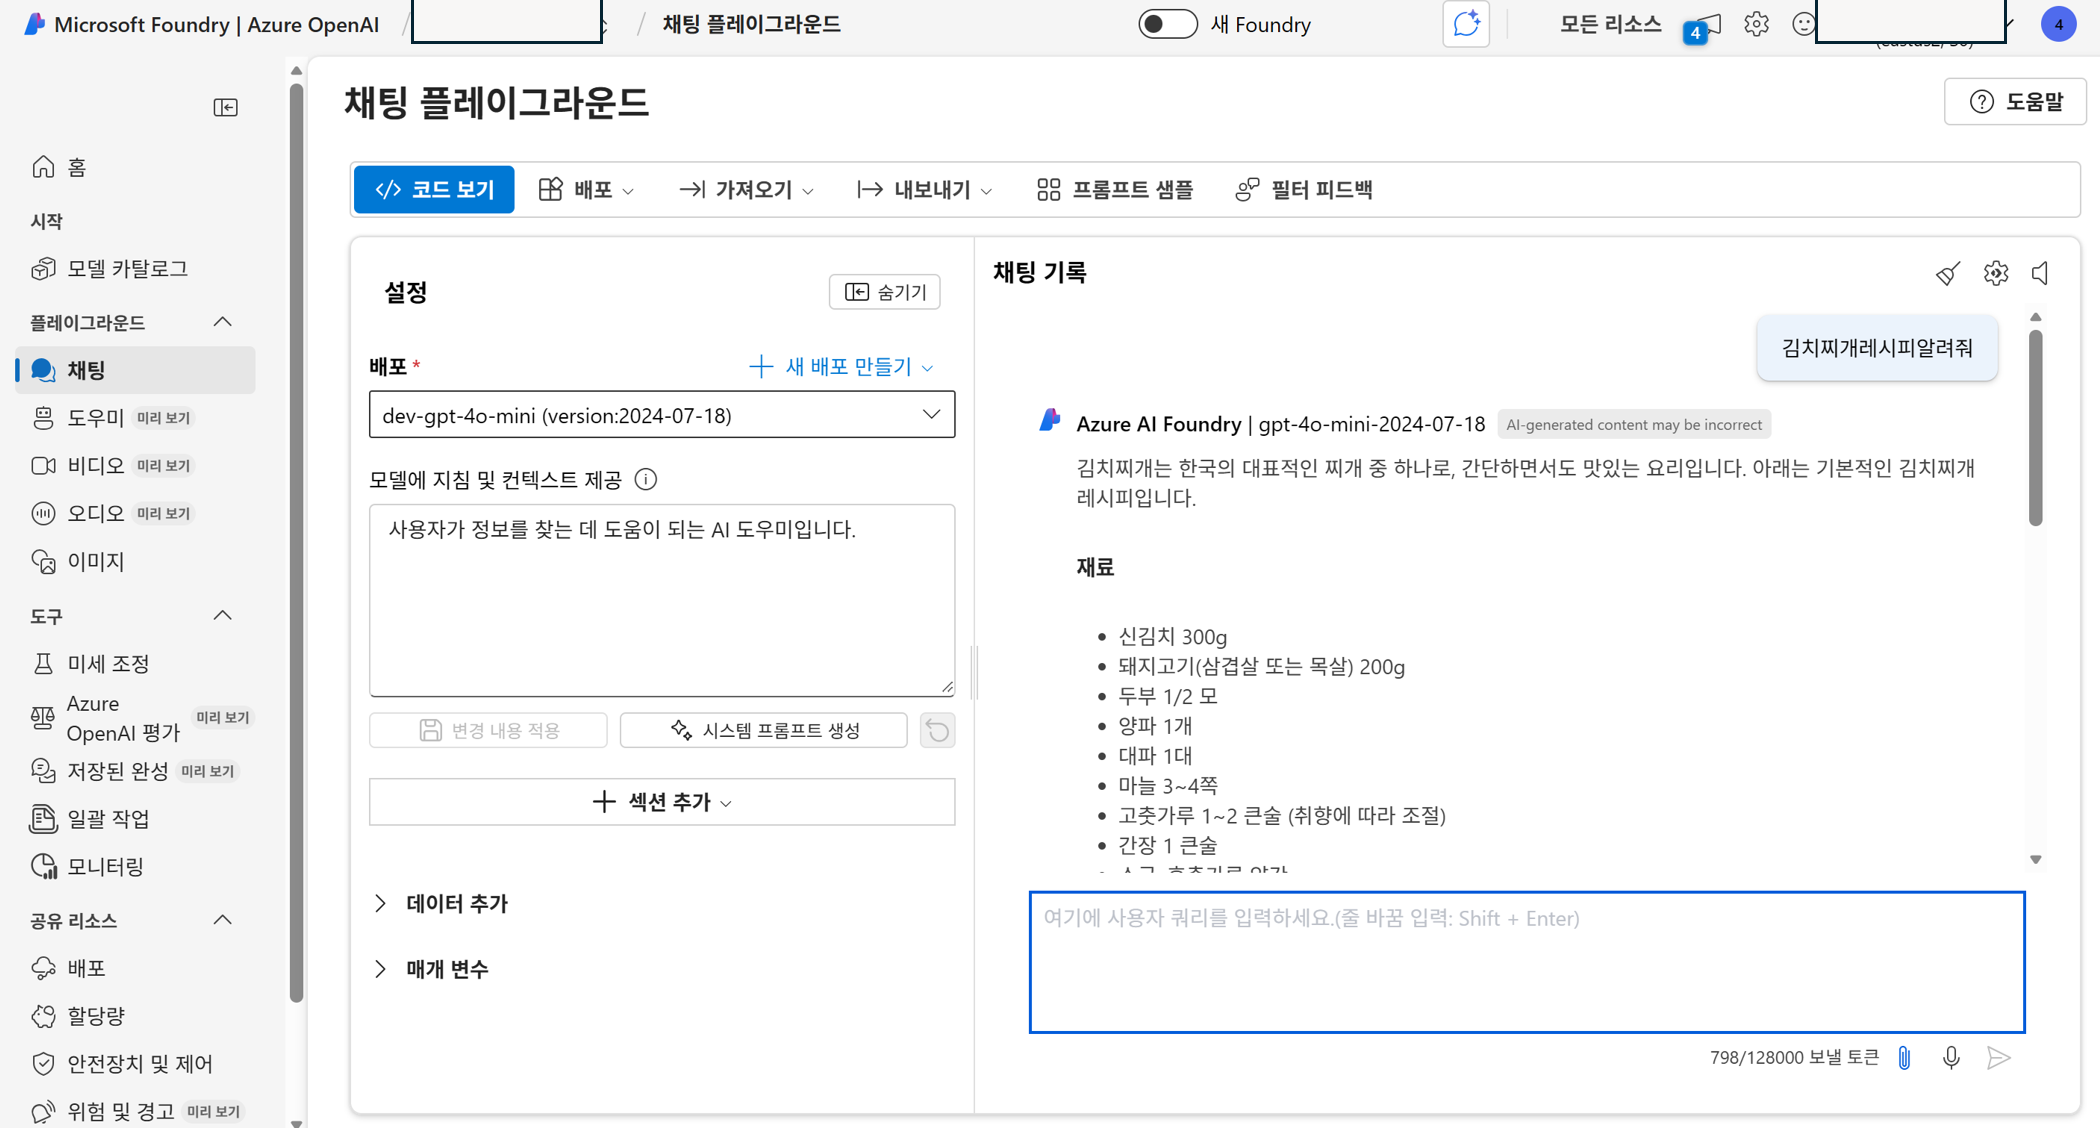Open chat history settings gear
This screenshot has width=2100, height=1138.
pyautogui.click(x=1996, y=273)
